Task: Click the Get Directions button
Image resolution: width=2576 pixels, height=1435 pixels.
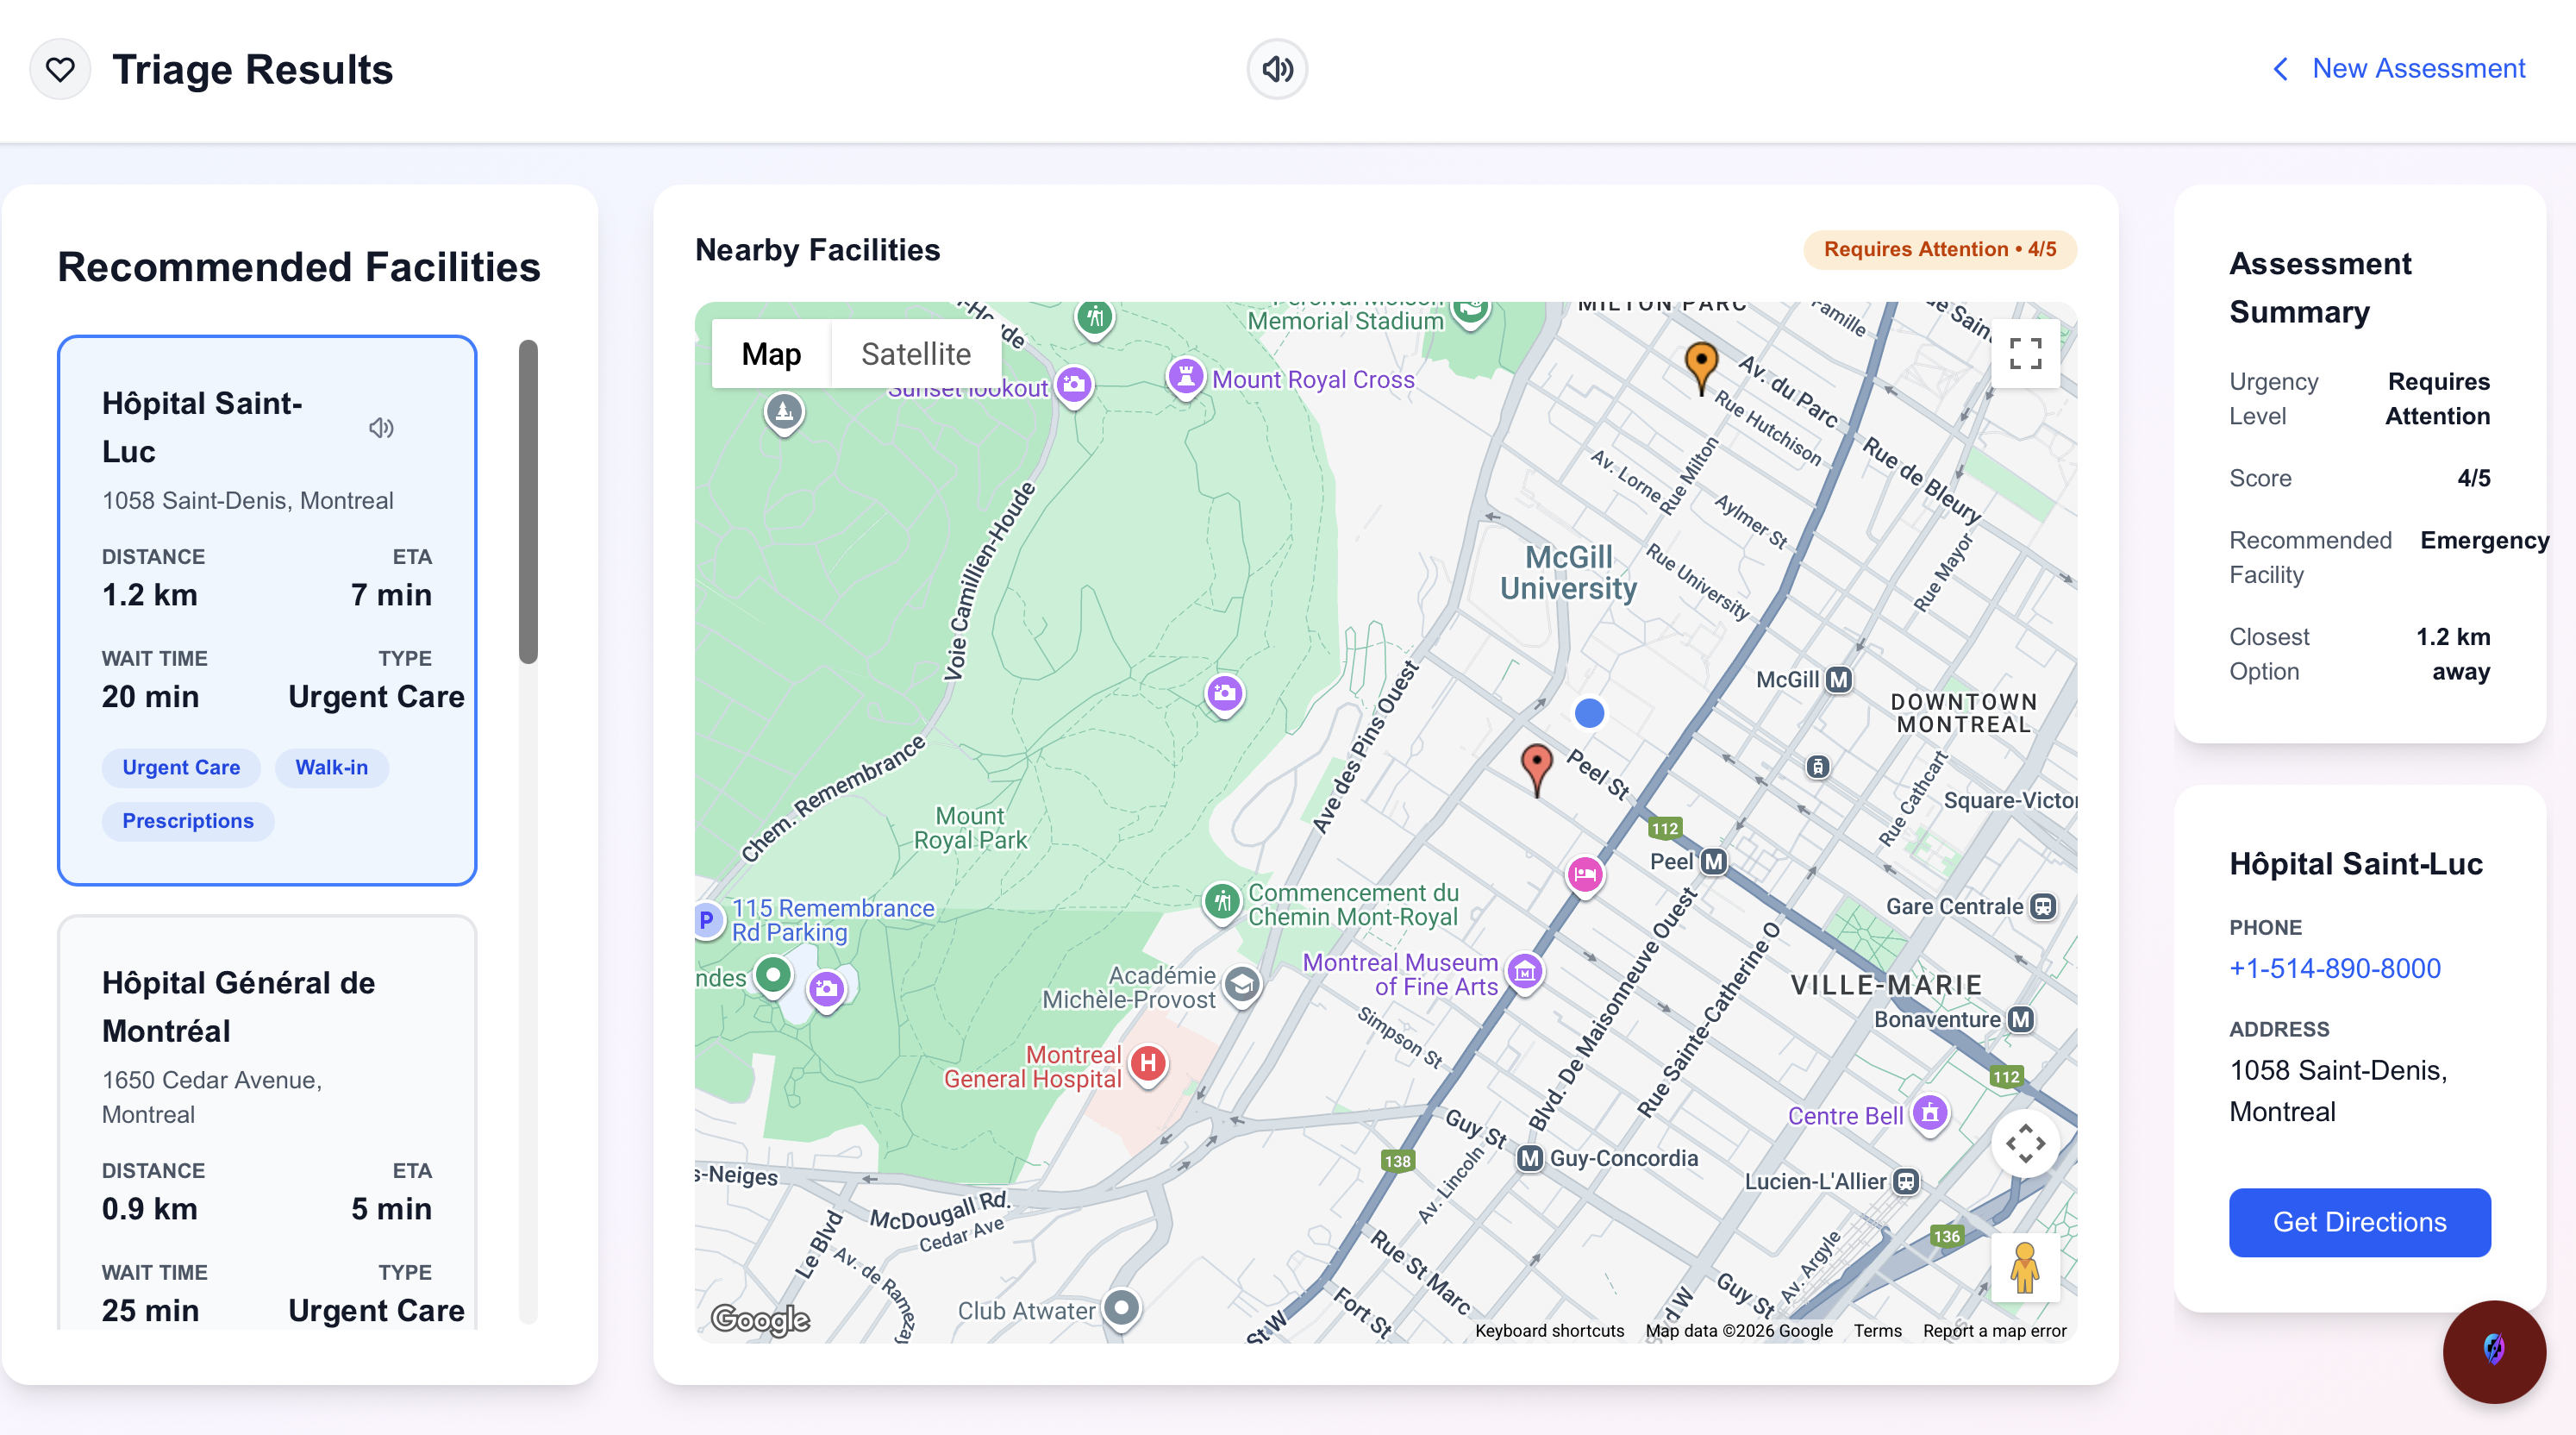Action: [2359, 1222]
